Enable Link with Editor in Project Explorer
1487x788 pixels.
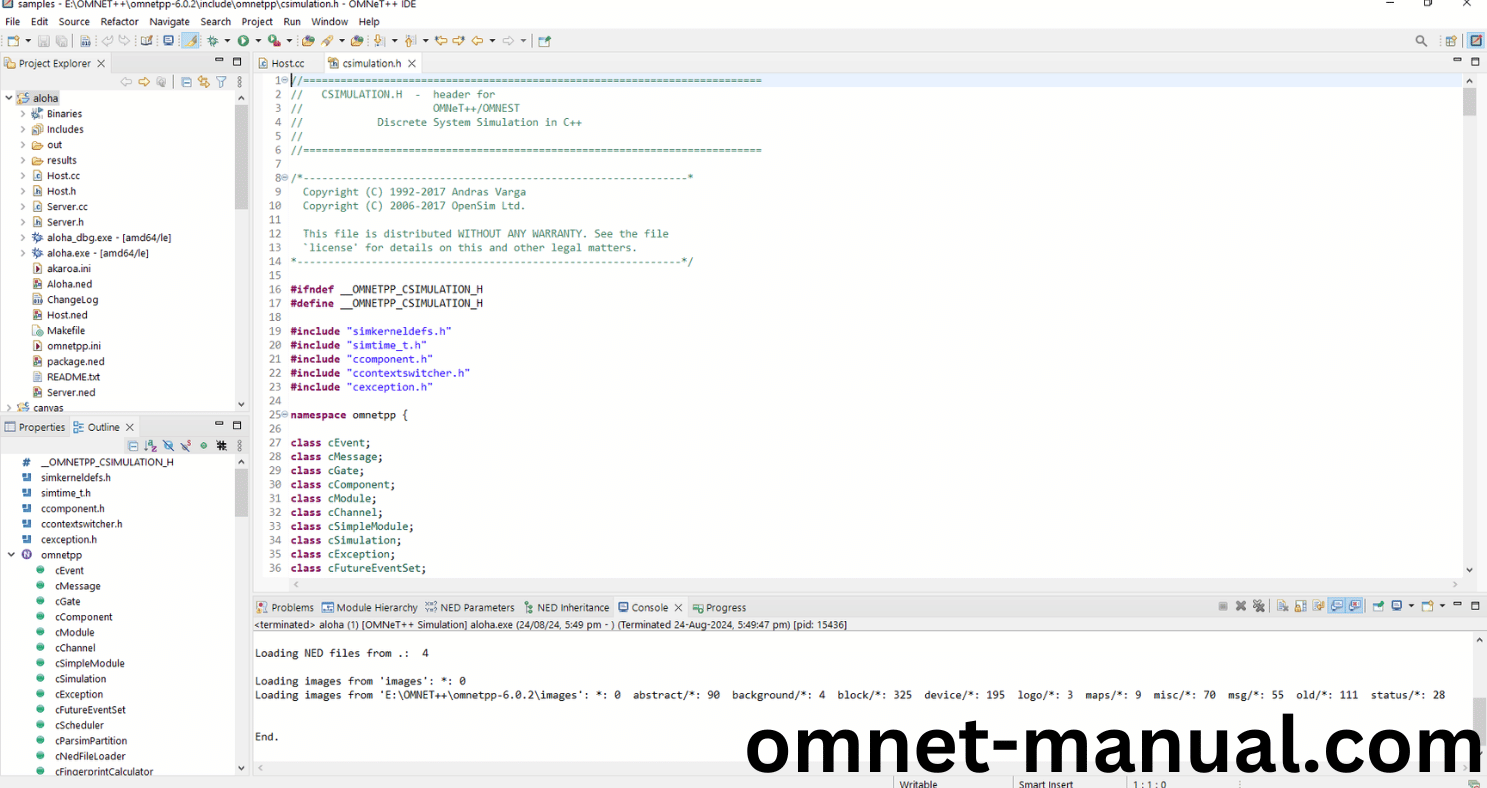pyautogui.click(x=204, y=82)
